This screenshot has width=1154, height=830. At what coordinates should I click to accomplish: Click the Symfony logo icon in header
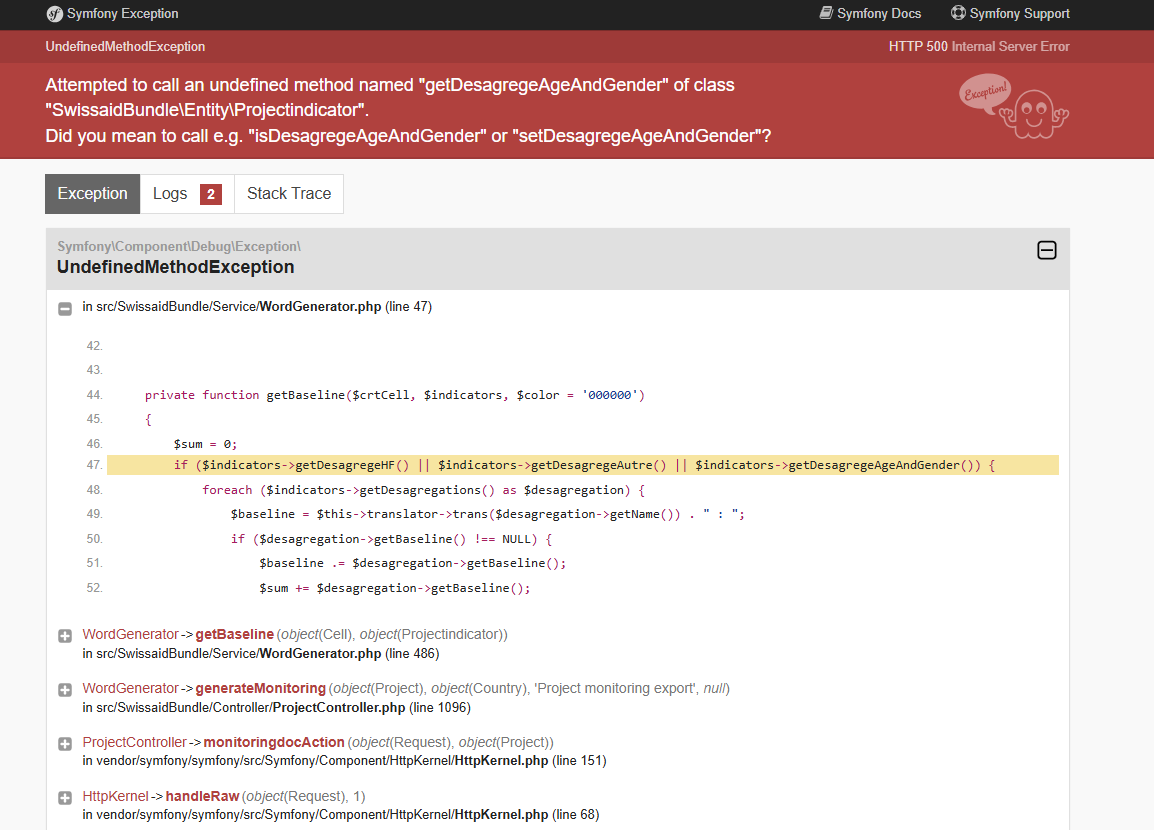[54, 14]
